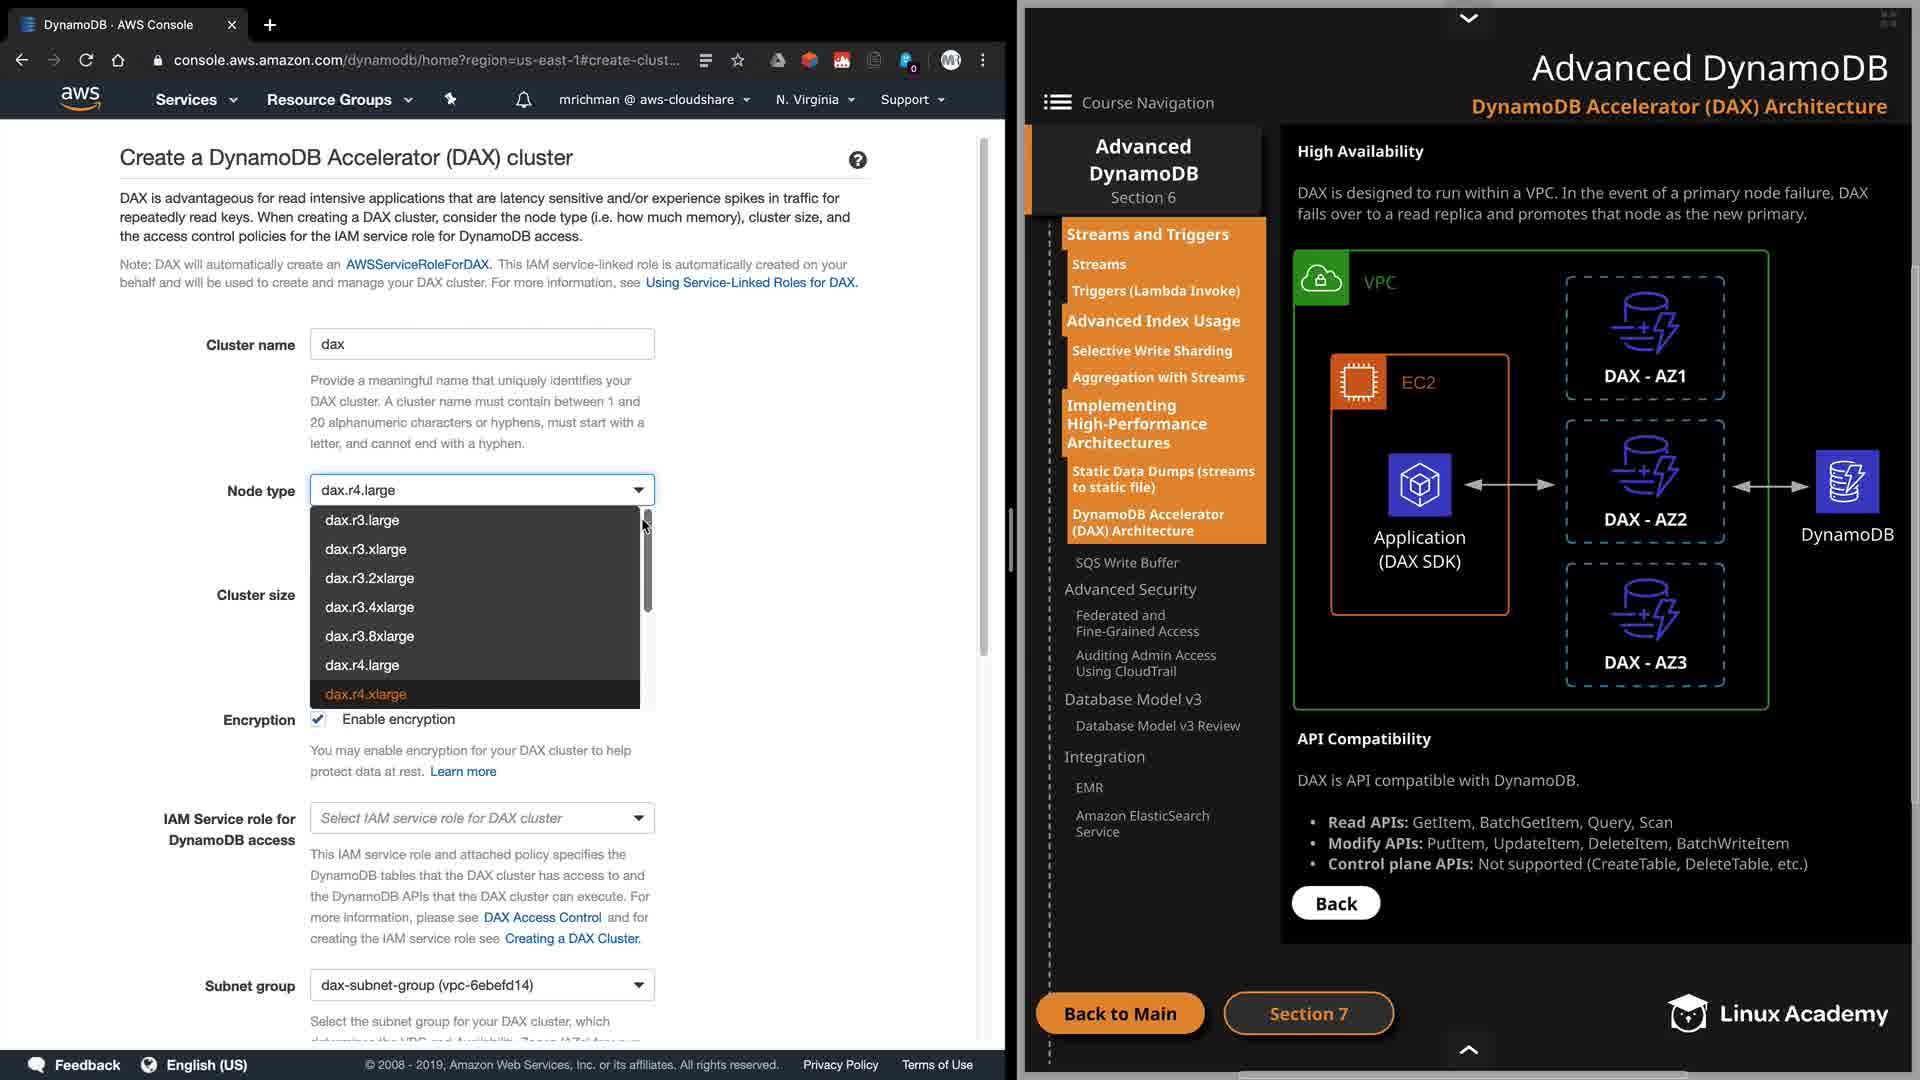Toggle the Enable encryption checkbox
1920x1080 pixels.
[x=318, y=719]
